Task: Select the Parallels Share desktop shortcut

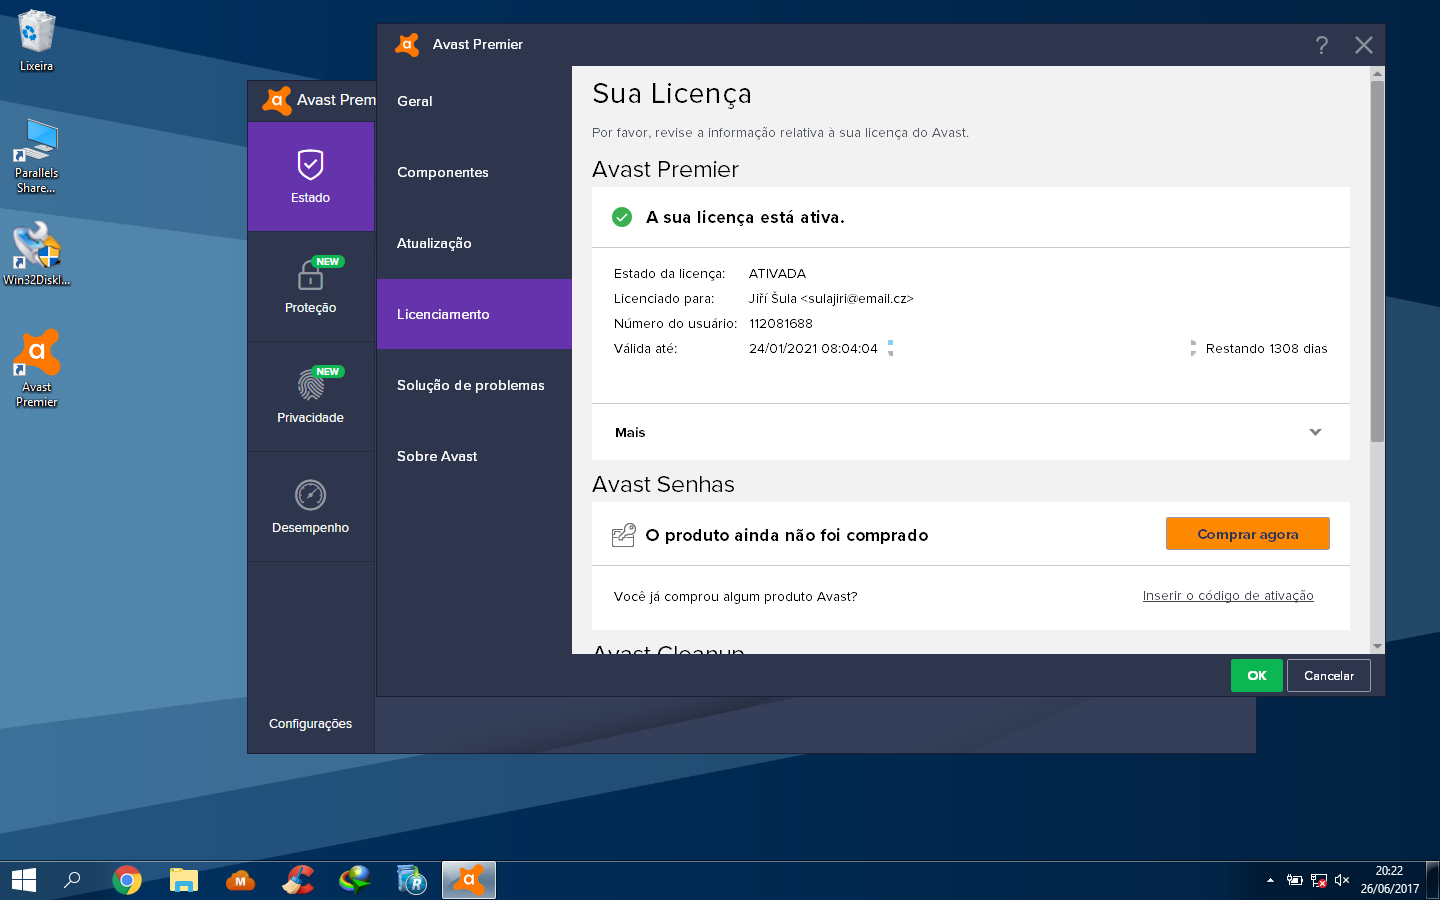Action: 37,156
